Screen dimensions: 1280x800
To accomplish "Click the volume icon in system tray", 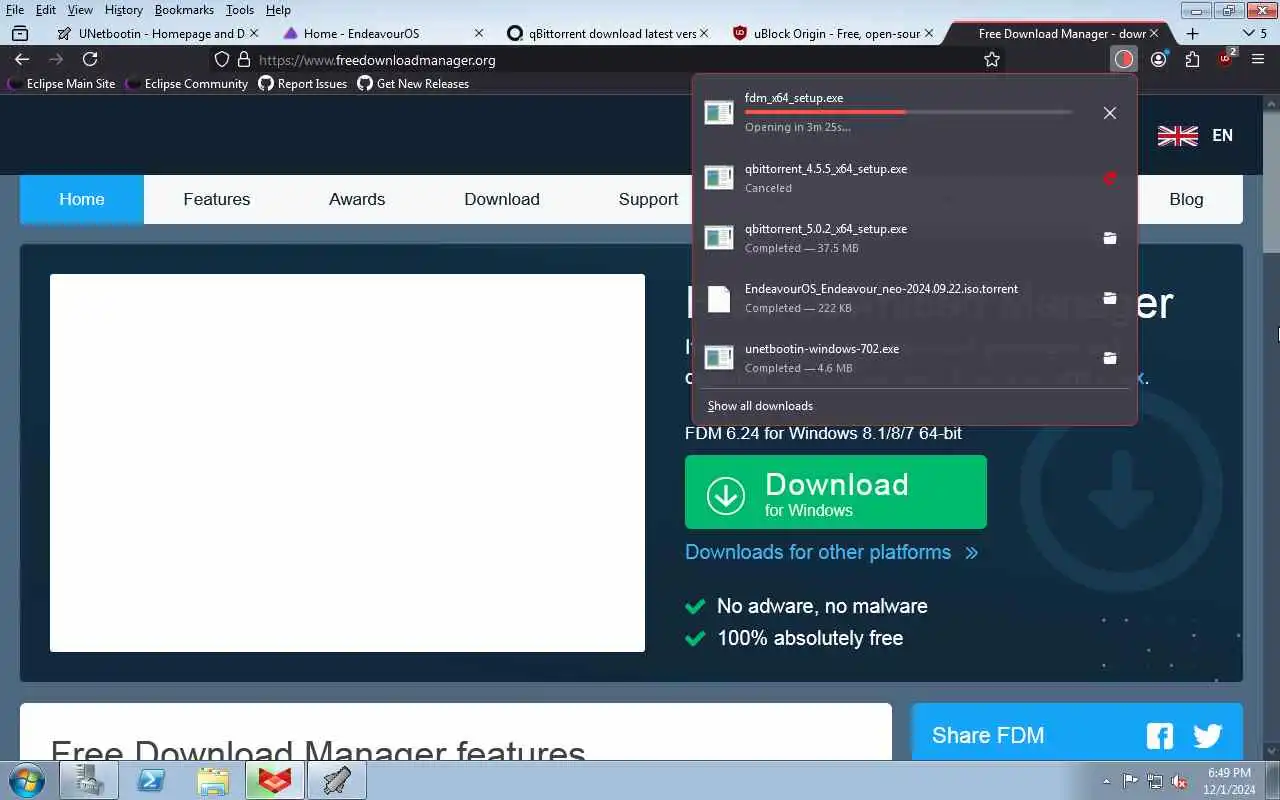I will [x=1179, y=781].
